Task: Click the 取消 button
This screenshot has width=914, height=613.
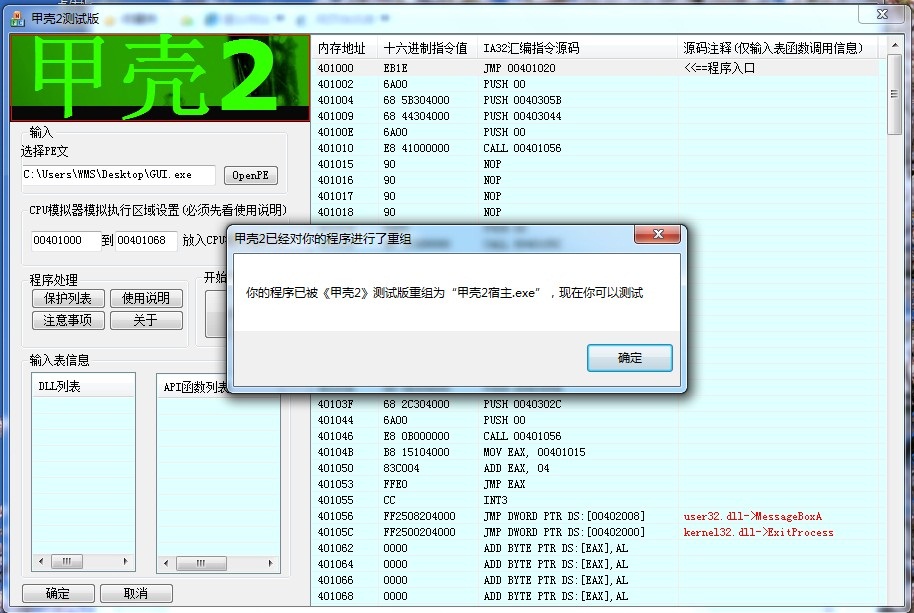Action: tap(136, 593)
